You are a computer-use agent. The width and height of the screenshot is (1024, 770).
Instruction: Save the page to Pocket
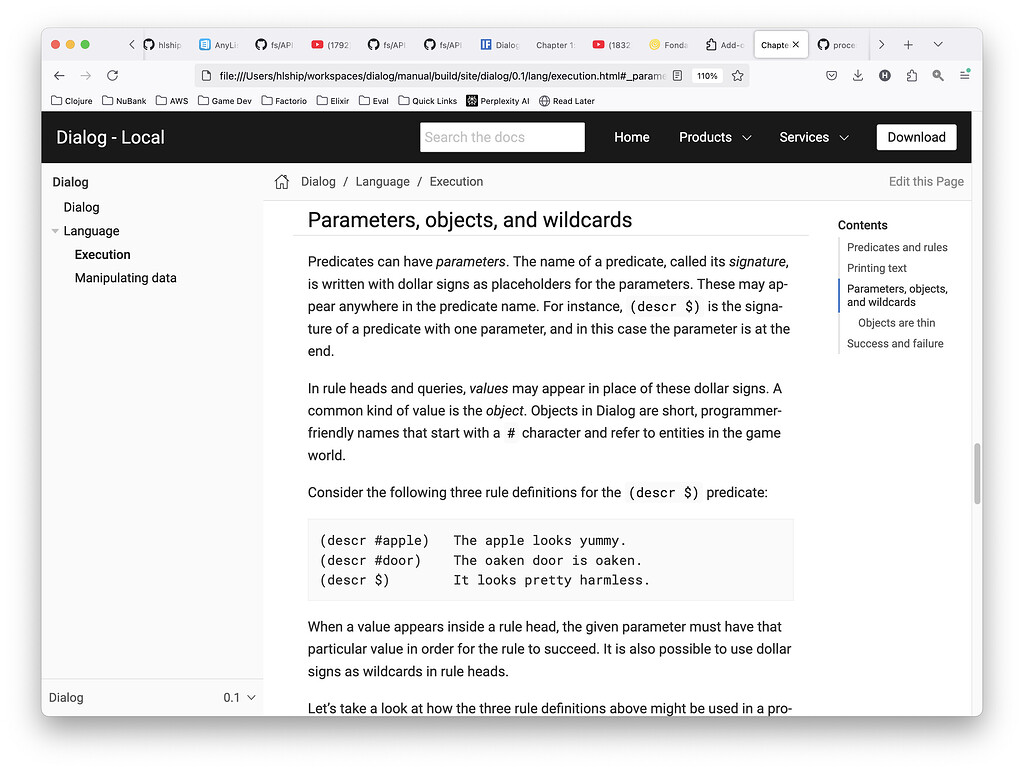click(831, 75)
